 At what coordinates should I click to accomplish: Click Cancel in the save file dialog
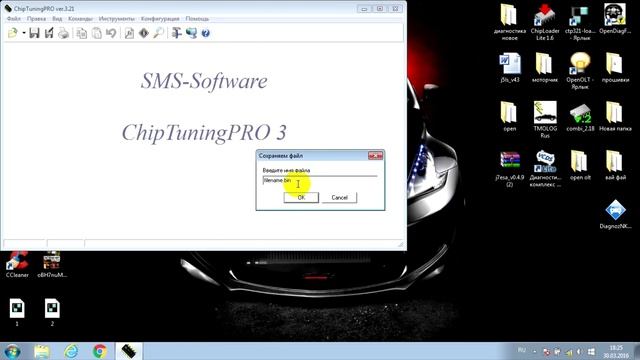340,198
